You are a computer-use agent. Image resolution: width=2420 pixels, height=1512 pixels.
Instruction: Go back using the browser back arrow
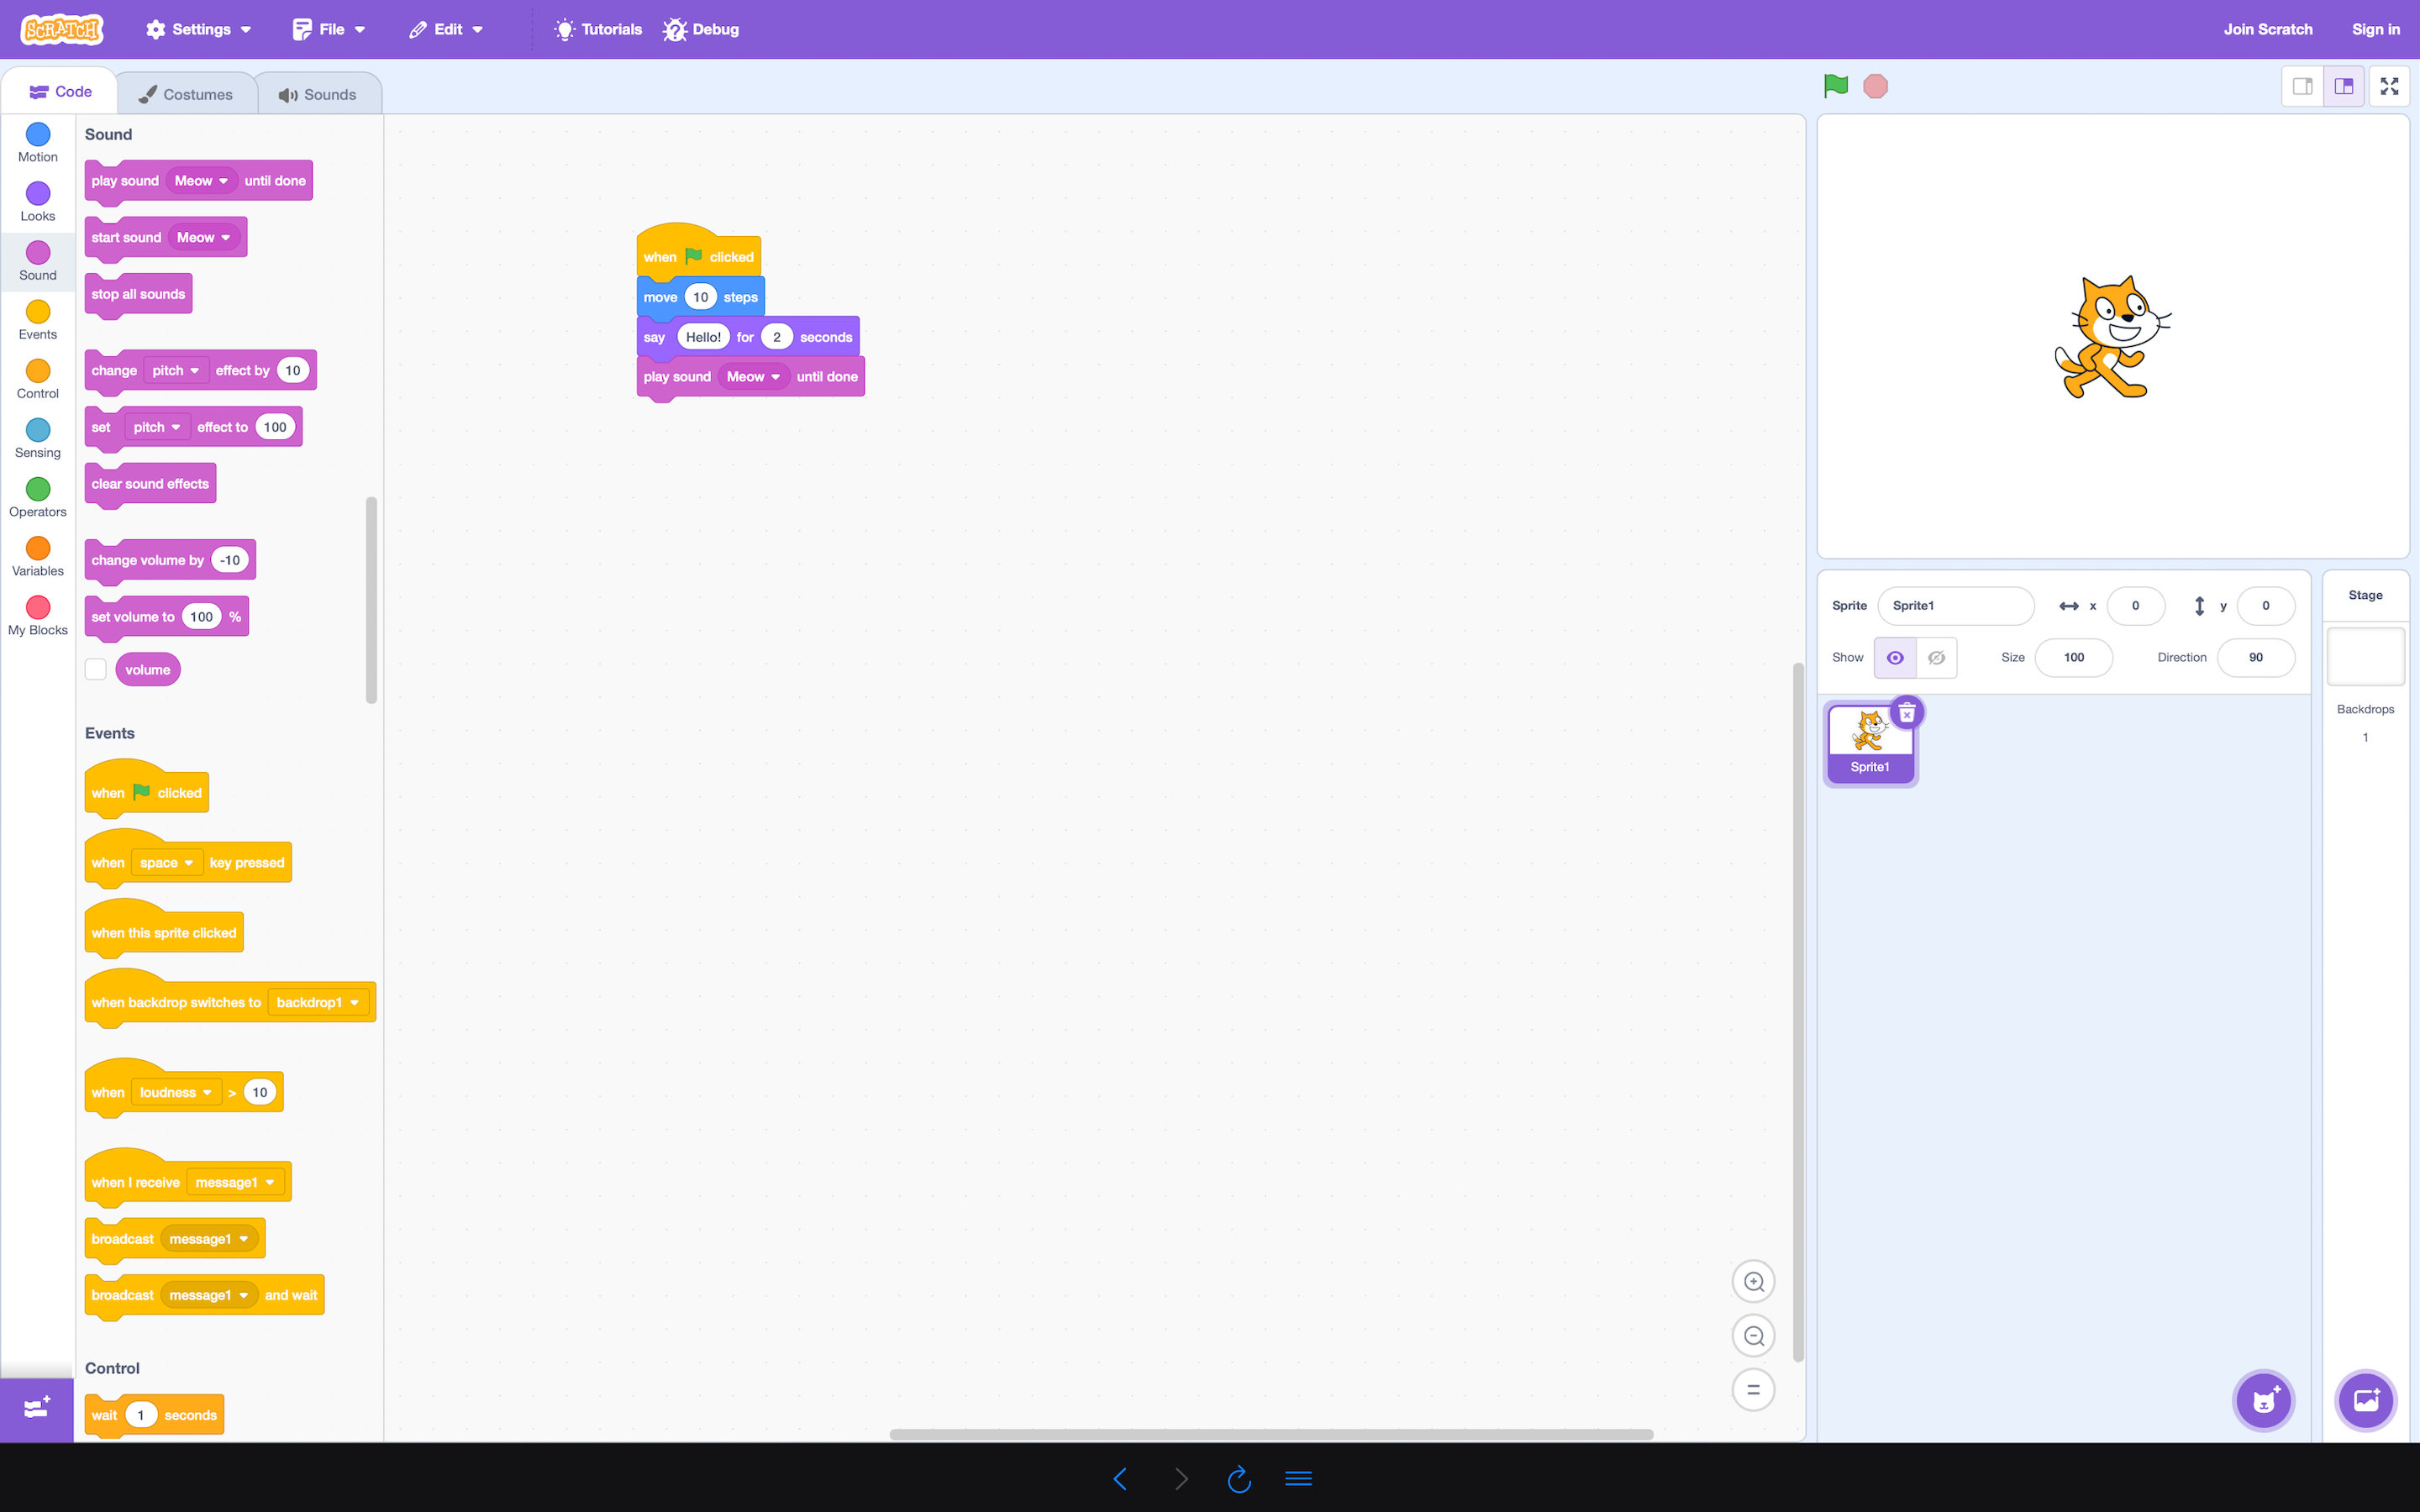click(1120, 1478)
